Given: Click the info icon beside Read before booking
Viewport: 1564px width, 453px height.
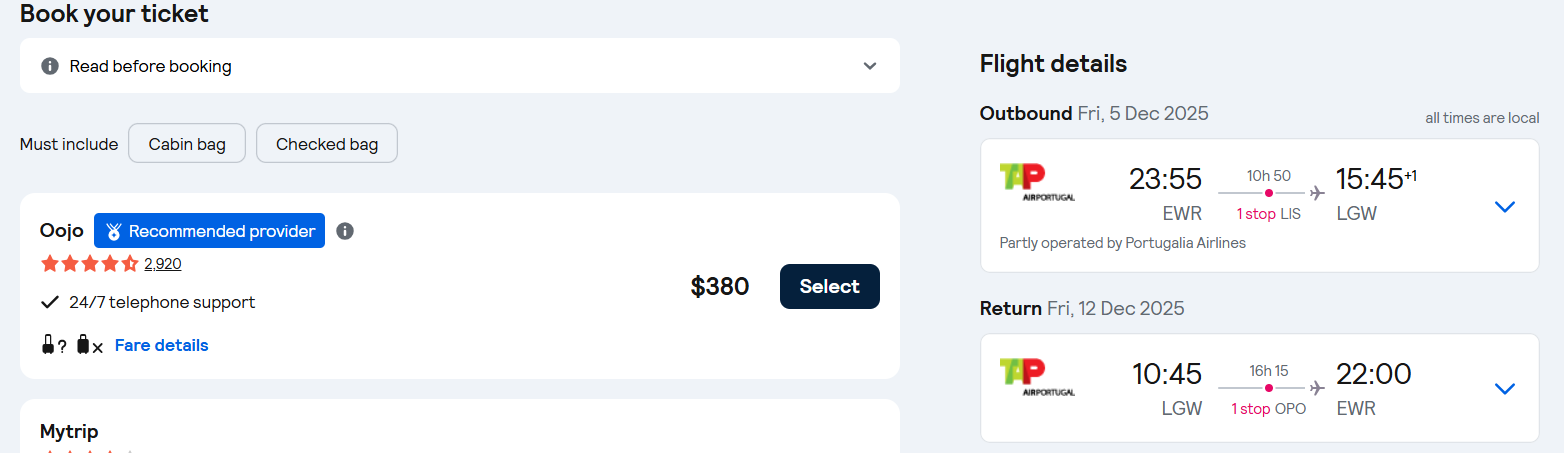Looking at the screenshot, I should (x=49, y=66).
